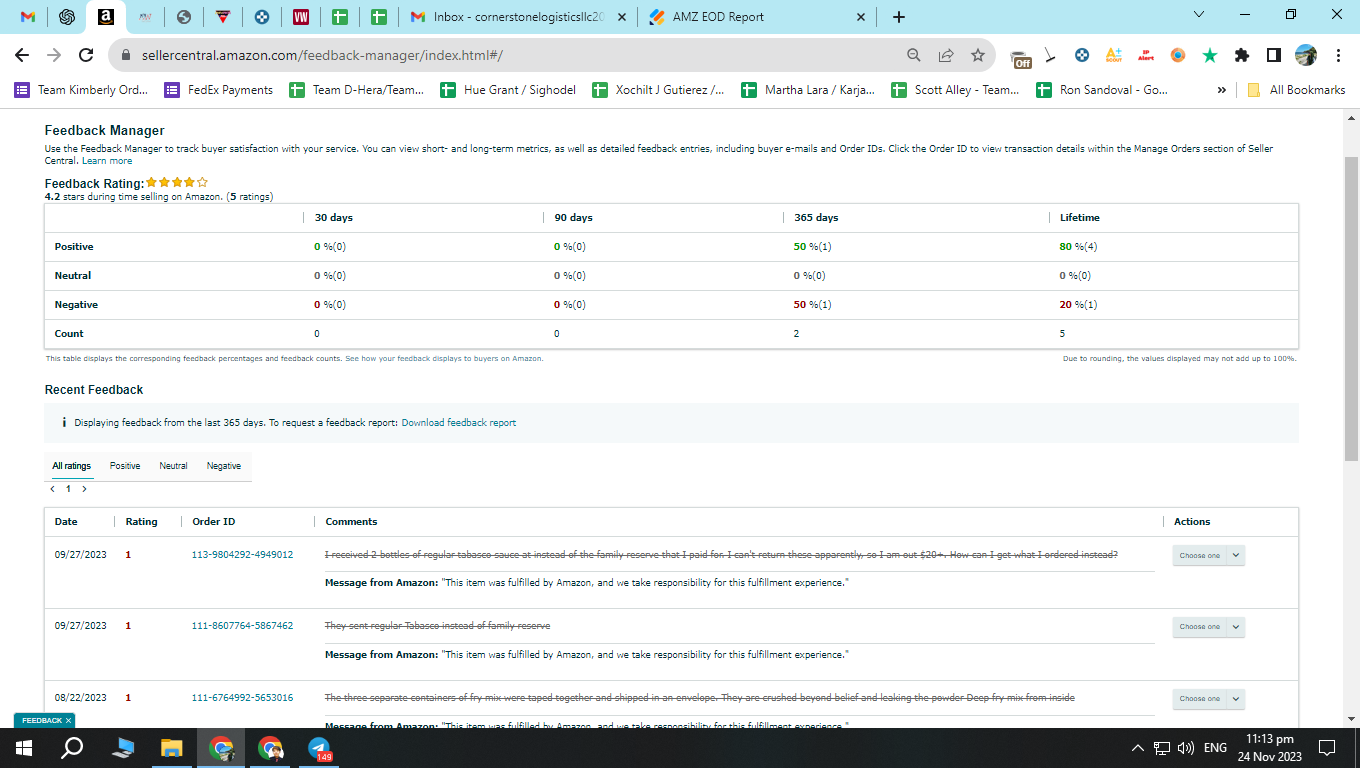
Task: Show hidden system tray icons
Action: tap(1137, 748)
